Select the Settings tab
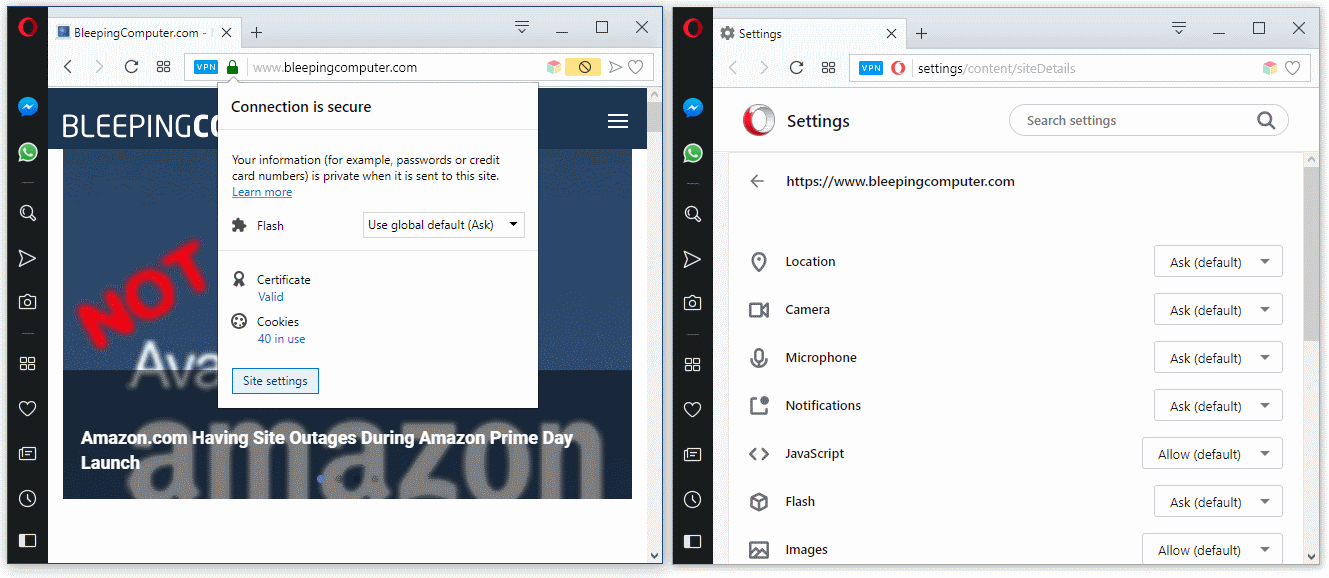This screenshot has height=578, width=1329. pyautogui.click(x=808, y=33)
